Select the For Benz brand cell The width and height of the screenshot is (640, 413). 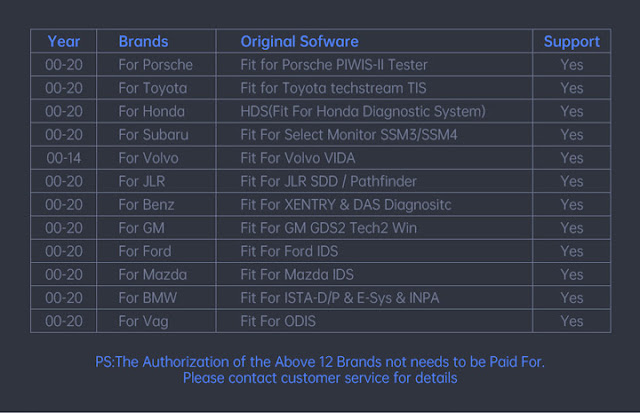tap(146, 205)
